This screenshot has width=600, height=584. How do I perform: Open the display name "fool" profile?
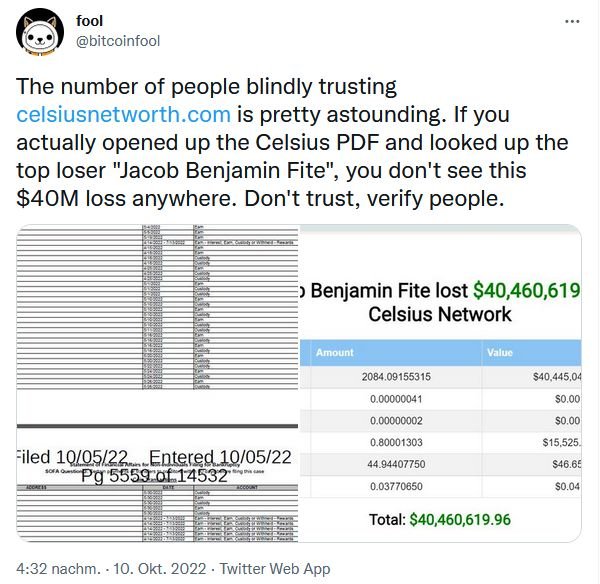click(x=90, y=21)
